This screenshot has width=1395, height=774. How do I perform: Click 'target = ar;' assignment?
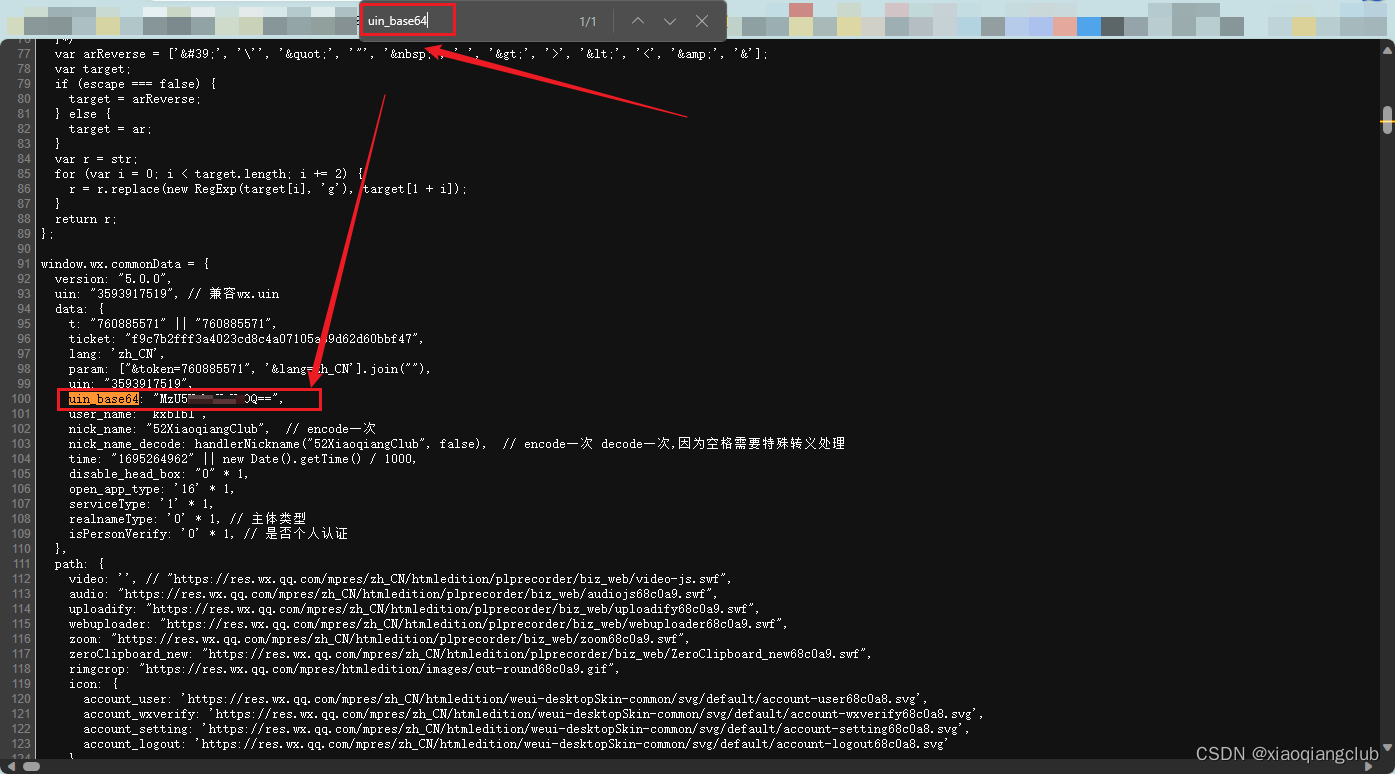coord(110,129)
